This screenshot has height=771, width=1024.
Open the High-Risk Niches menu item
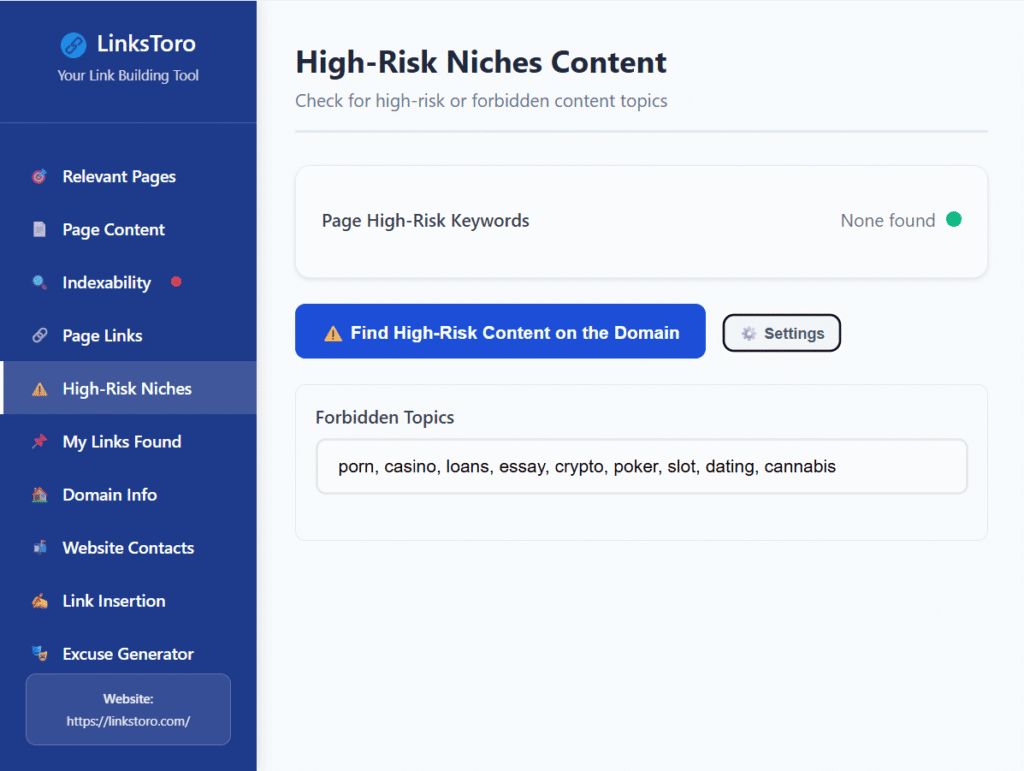tap(127, 389)
